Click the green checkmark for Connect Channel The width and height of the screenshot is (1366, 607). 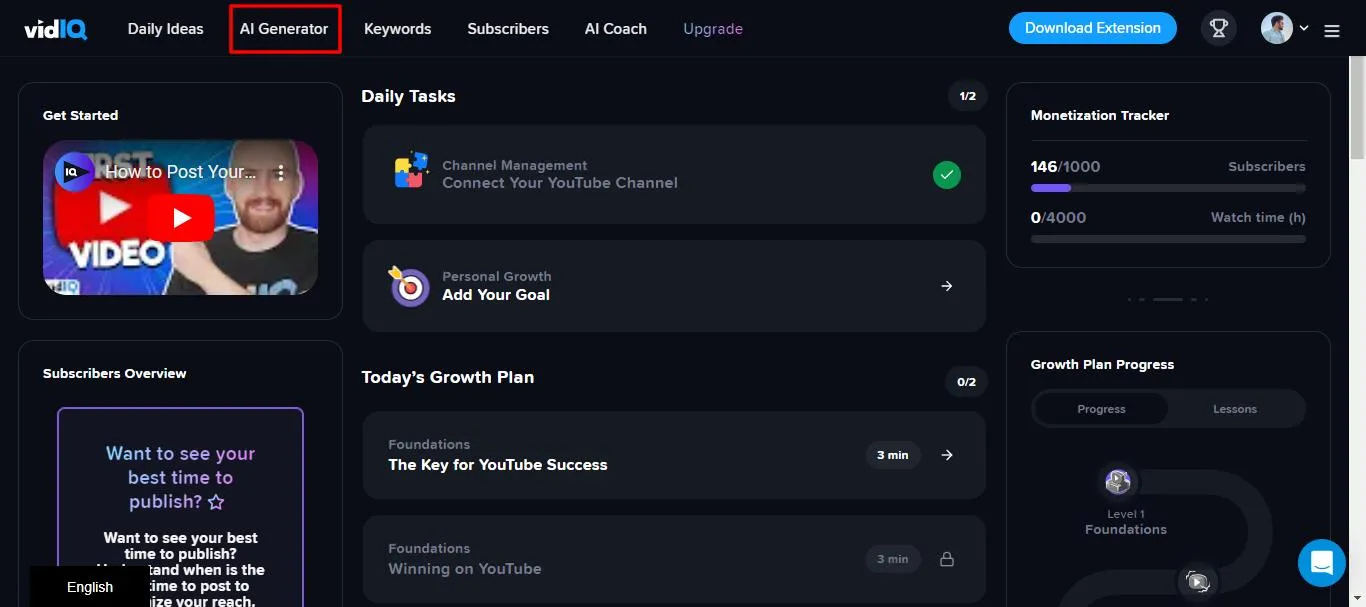pos(946,176)
